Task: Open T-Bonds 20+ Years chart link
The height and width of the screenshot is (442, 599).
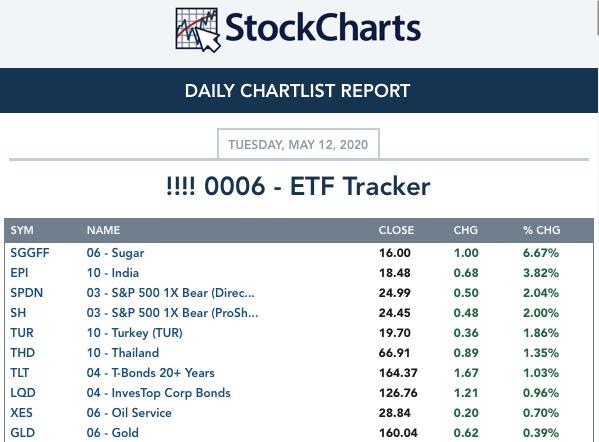Action: coord(151,372)
